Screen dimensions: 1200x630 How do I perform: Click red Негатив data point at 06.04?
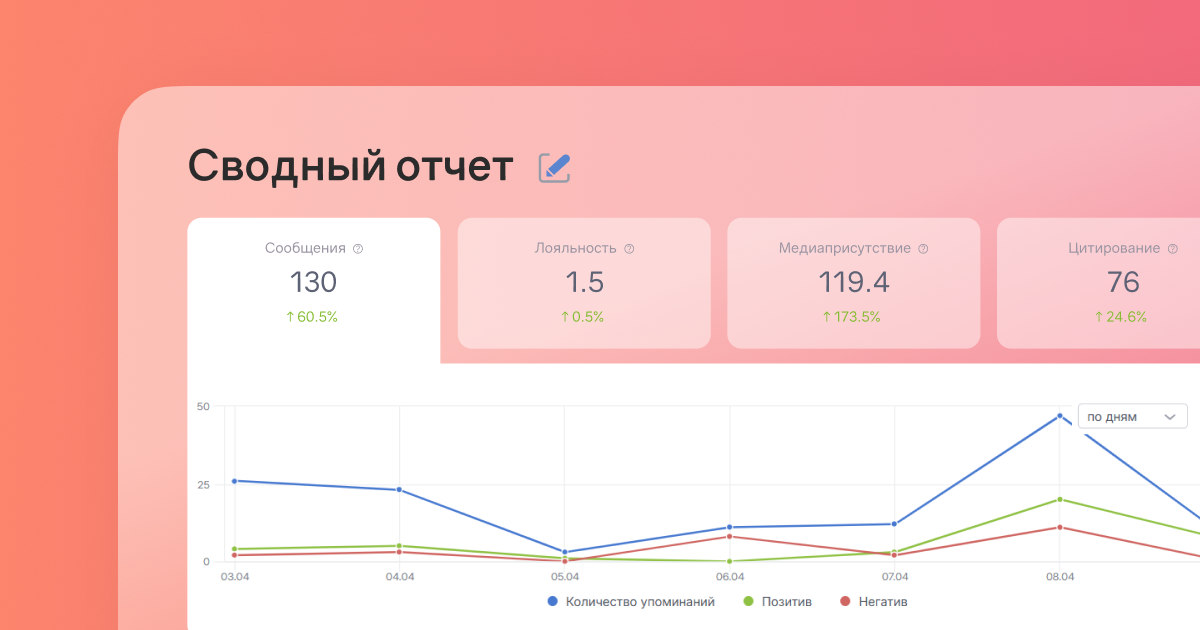730,537
